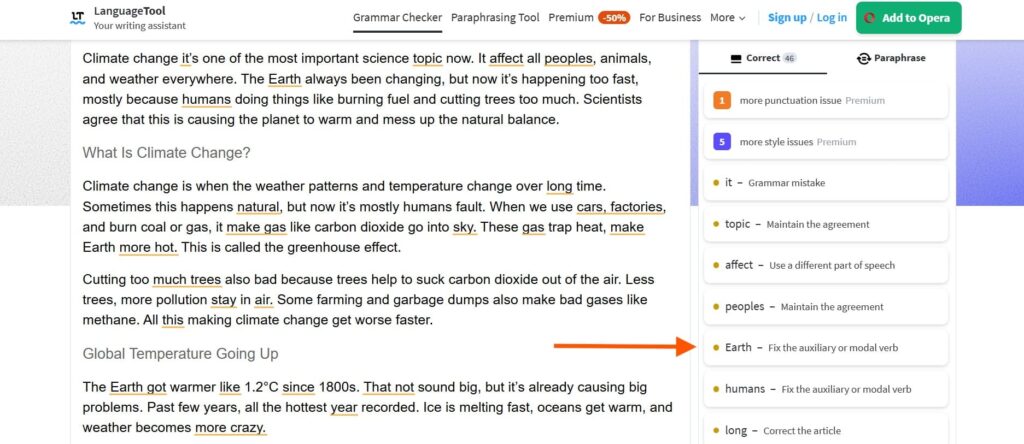This screenshot has height=444, width=1024.
Task: Click the -50% premium discount badge
Action: (x=614, y=18)
